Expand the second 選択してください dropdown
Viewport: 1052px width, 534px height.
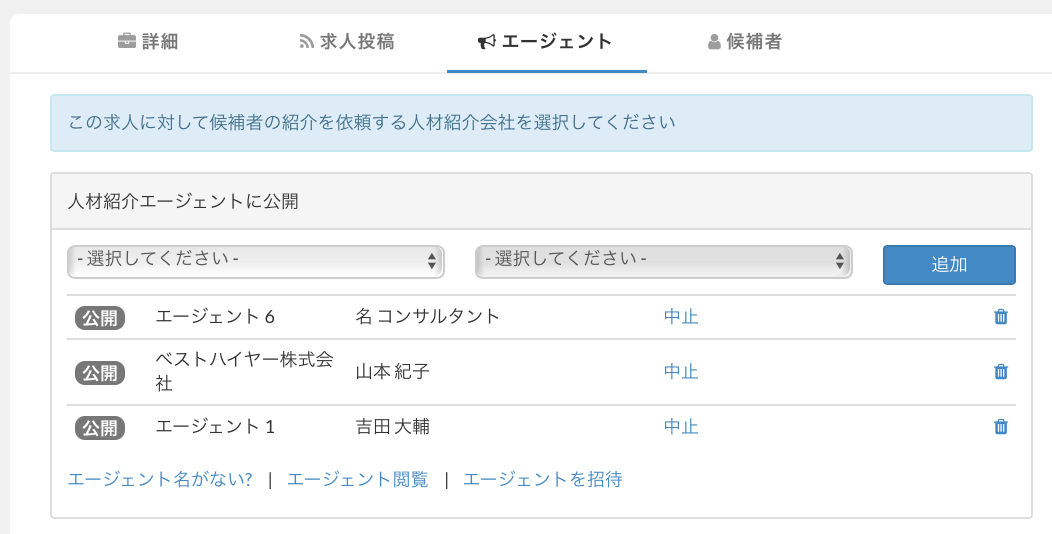(663, 261)
